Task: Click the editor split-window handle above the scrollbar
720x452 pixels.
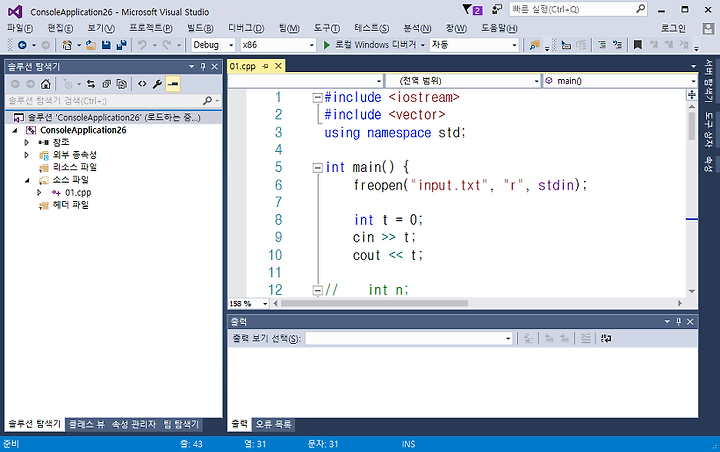Action: click(692, 95)
